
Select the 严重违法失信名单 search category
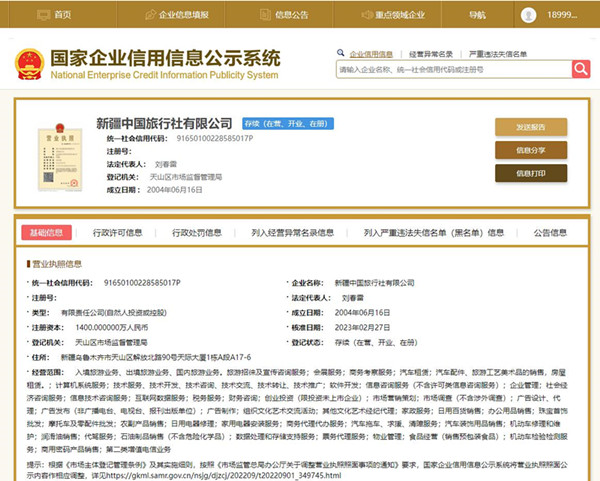(x=498, y=54)
